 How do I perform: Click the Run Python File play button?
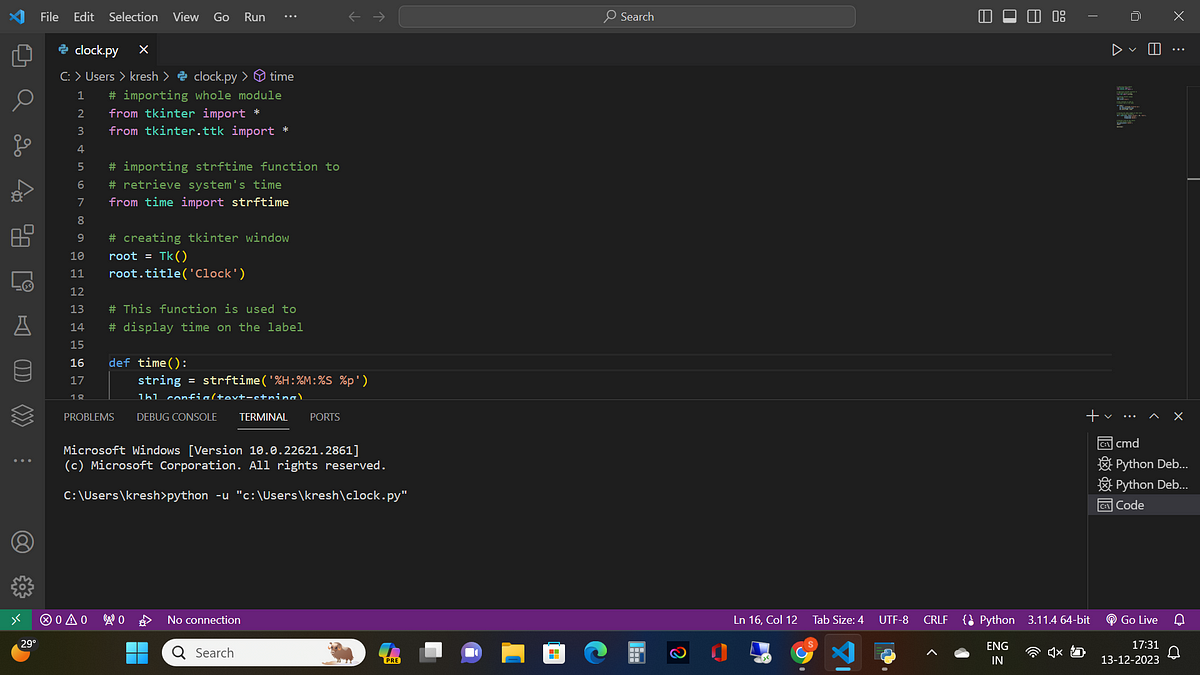pos(1116,49)
